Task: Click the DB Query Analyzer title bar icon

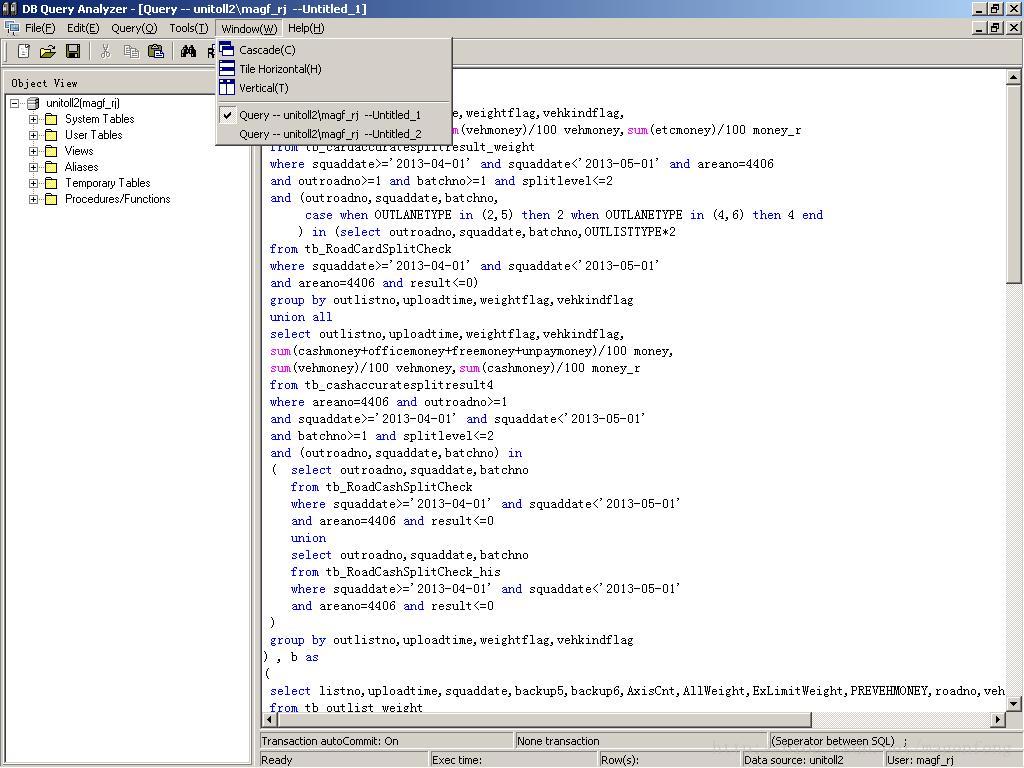Action: click(x=10, y=8)
